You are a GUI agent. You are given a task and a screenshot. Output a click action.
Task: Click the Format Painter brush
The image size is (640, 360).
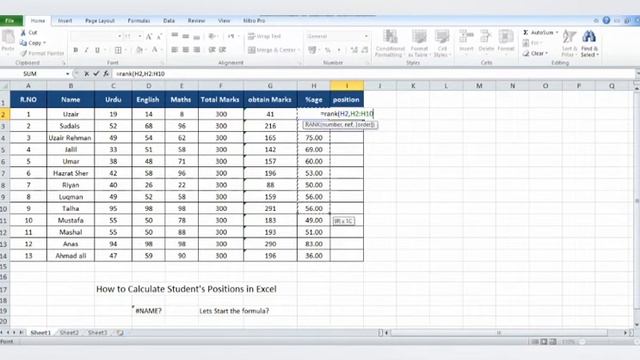[24, 53]
